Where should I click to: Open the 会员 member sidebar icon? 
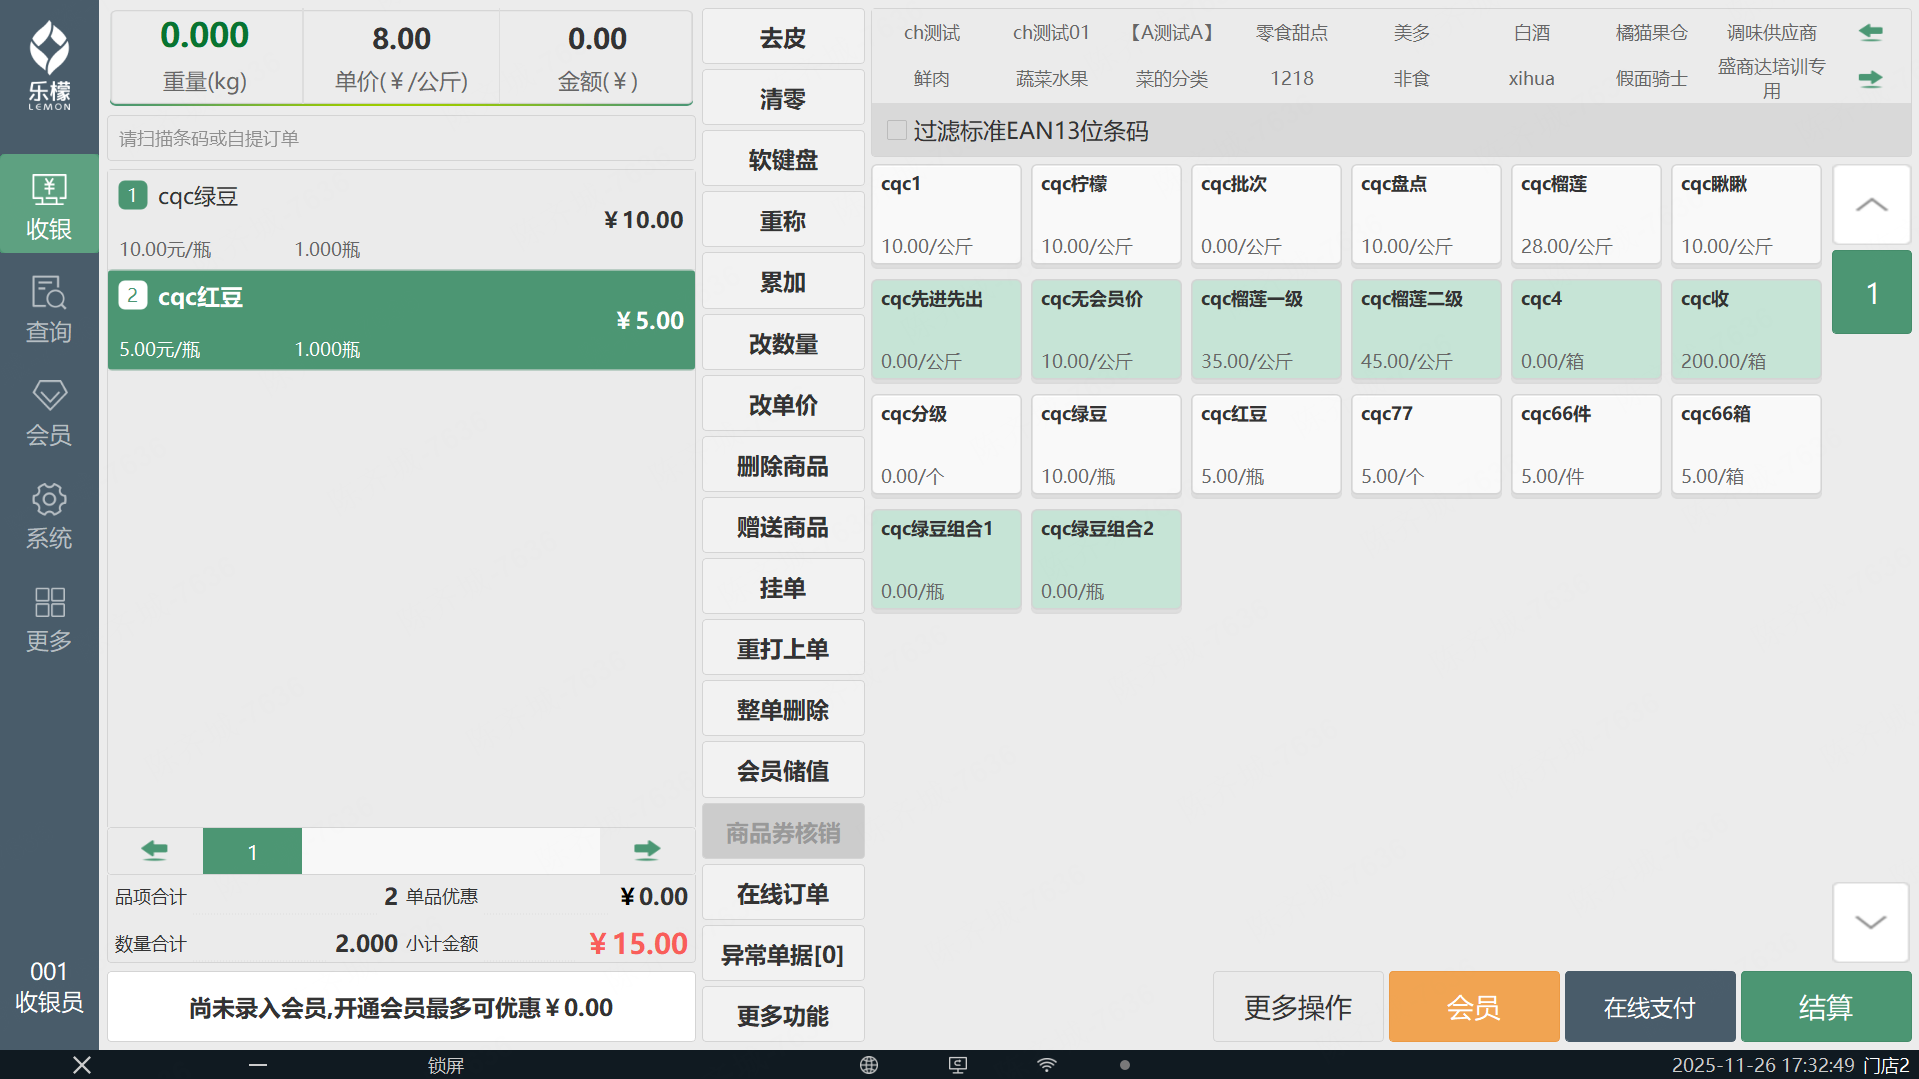pyautogui.click(x=49, y=411)
